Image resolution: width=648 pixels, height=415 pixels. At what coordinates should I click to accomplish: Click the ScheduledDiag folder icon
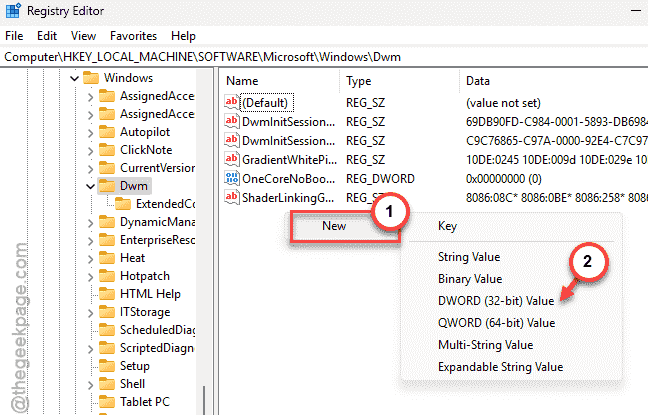click(x=107, y=330)
